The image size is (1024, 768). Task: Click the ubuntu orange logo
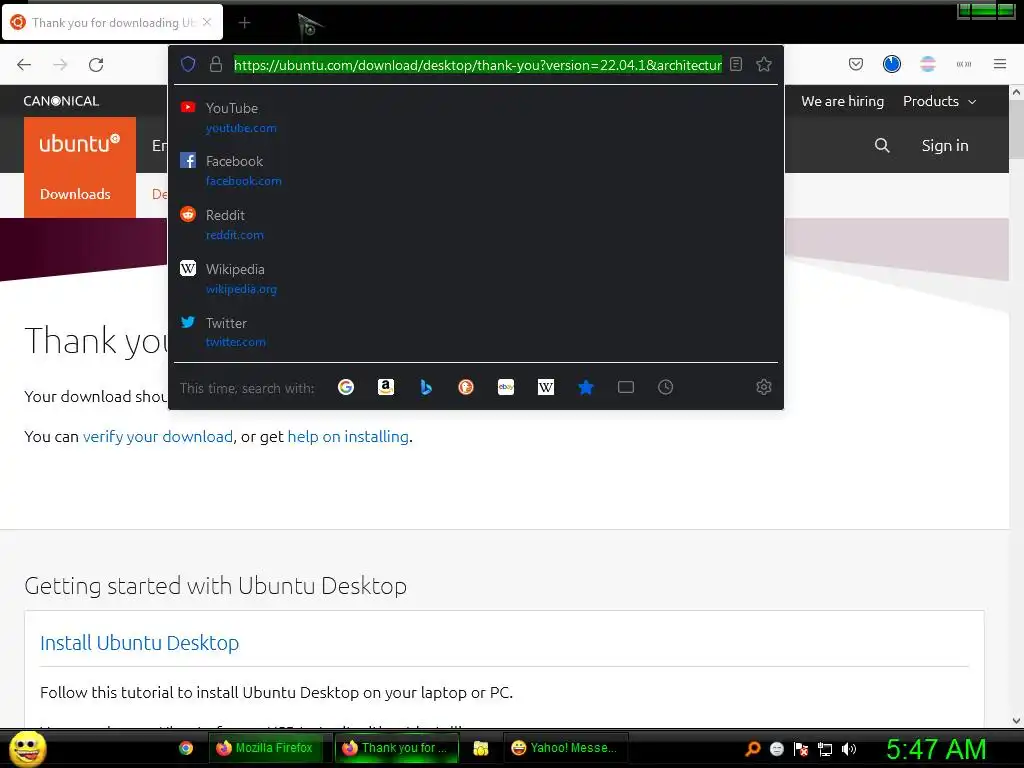tap(80, 143)
